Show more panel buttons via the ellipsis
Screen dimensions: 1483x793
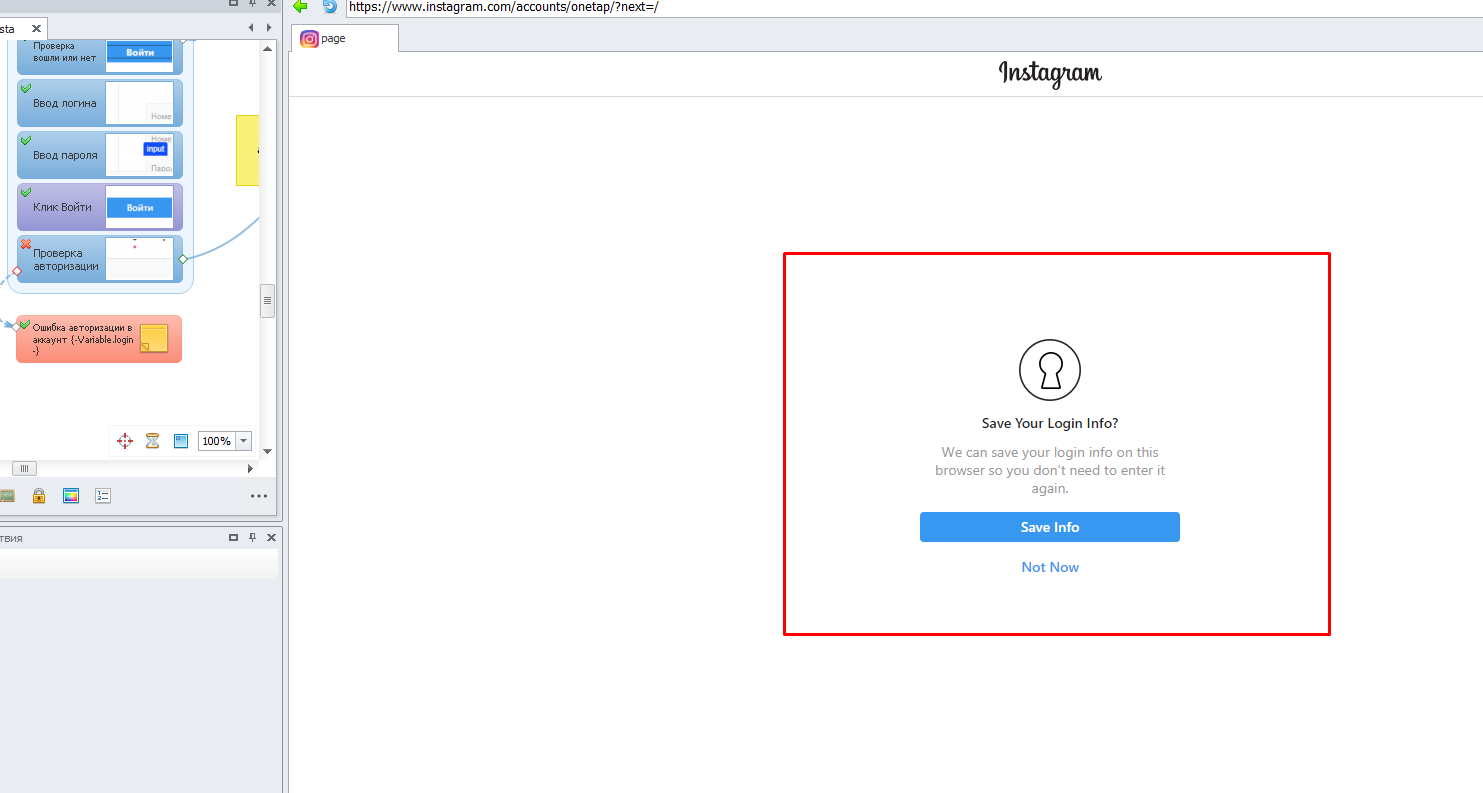(259, 496)
